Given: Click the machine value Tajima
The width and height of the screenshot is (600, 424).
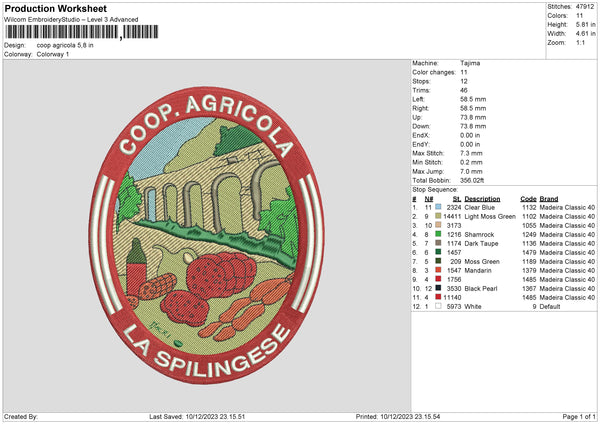Looking at the screenshot, I should pyautogui.click(x=470, y=63).
